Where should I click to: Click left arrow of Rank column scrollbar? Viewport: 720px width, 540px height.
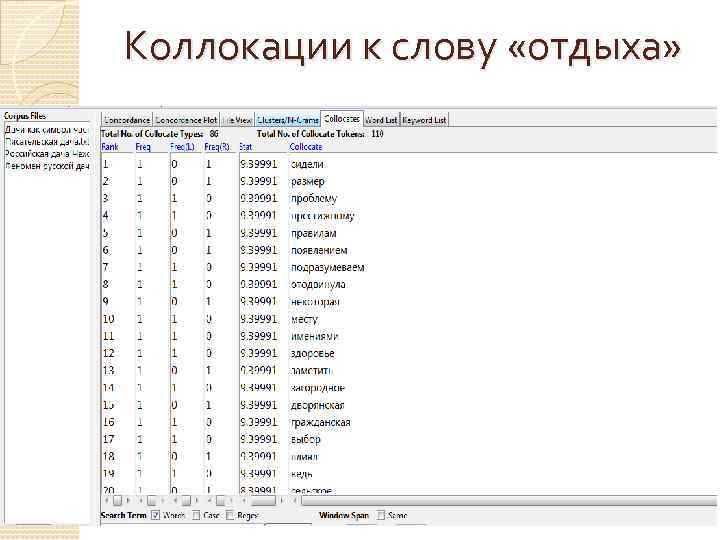tap(107, 501)
